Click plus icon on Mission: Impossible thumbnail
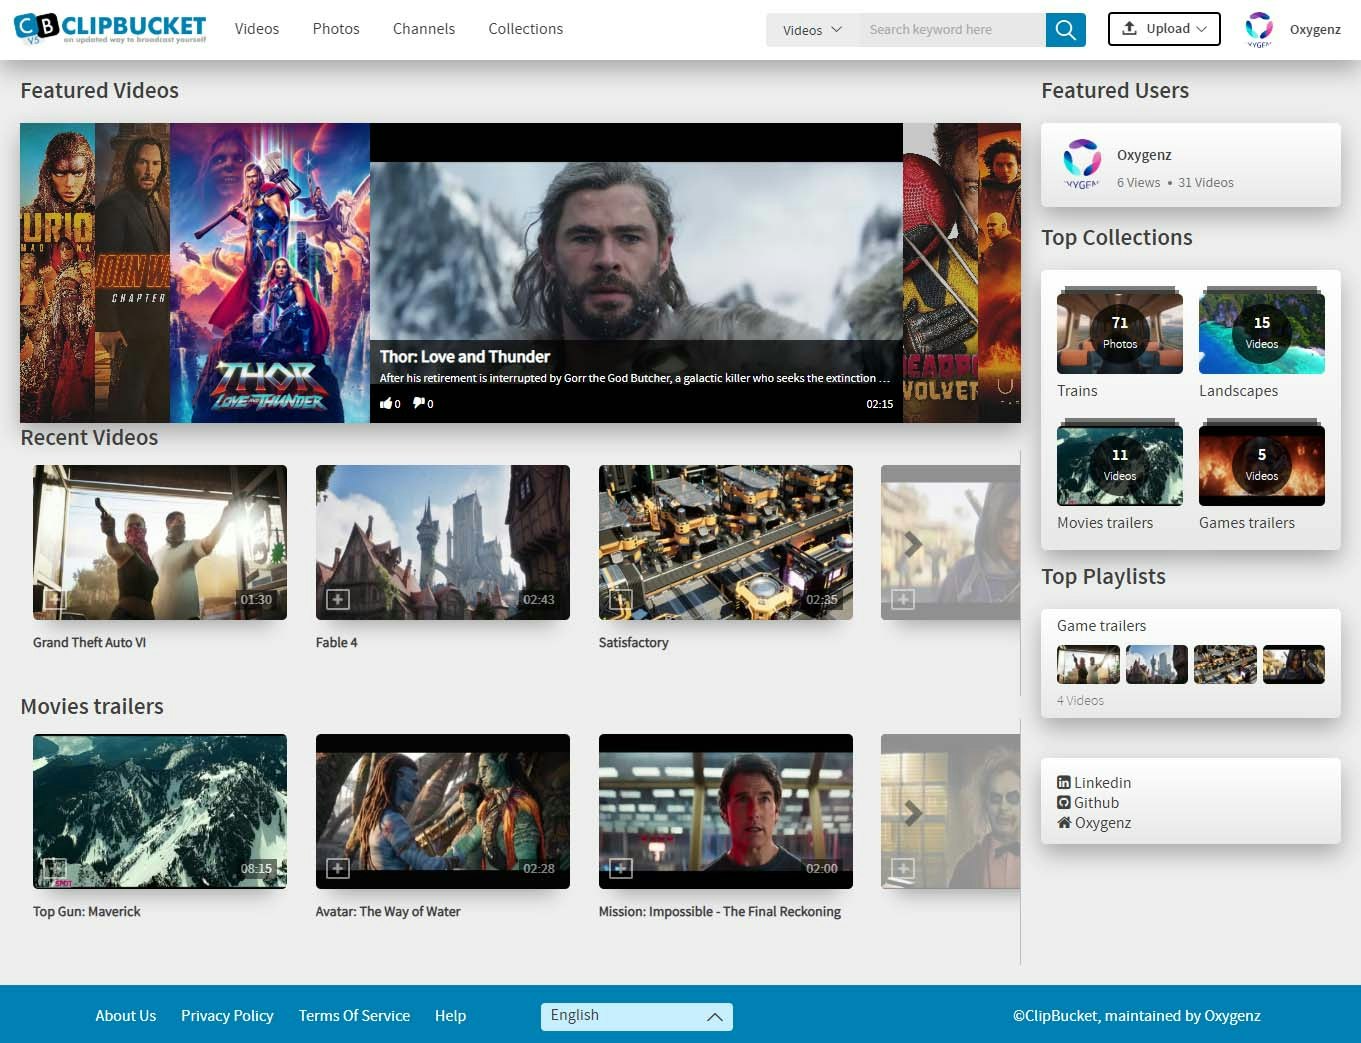This screenshot has width=1361, height=1043. pos(621,868)
